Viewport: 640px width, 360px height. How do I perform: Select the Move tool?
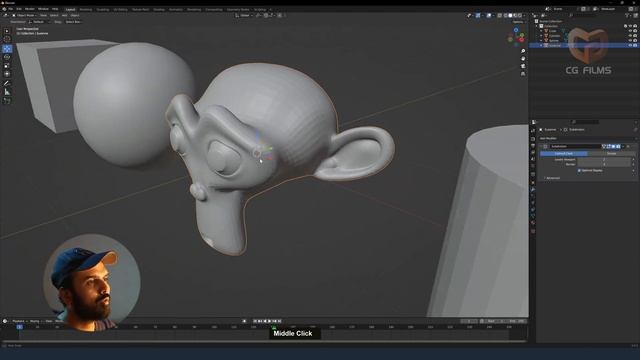7,49
